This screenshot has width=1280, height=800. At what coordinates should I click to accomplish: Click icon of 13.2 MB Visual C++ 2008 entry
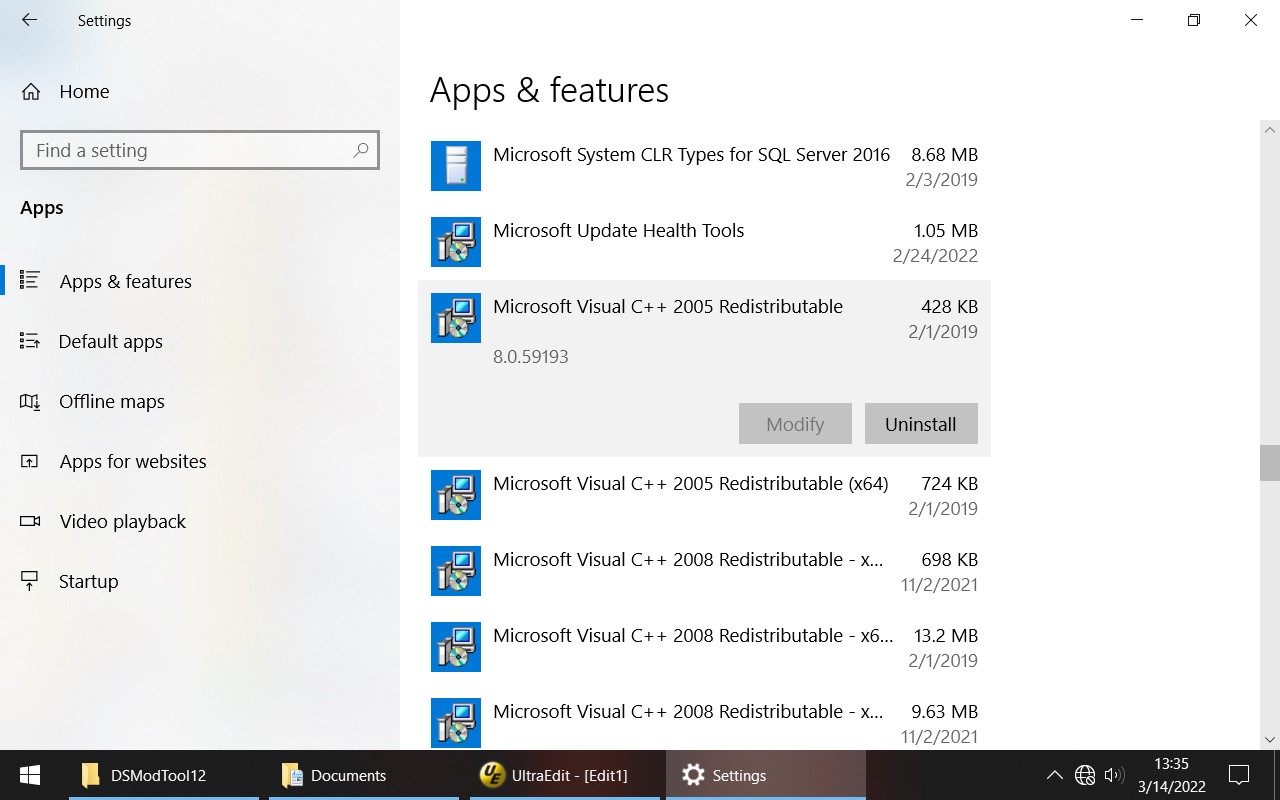[456, 647]
